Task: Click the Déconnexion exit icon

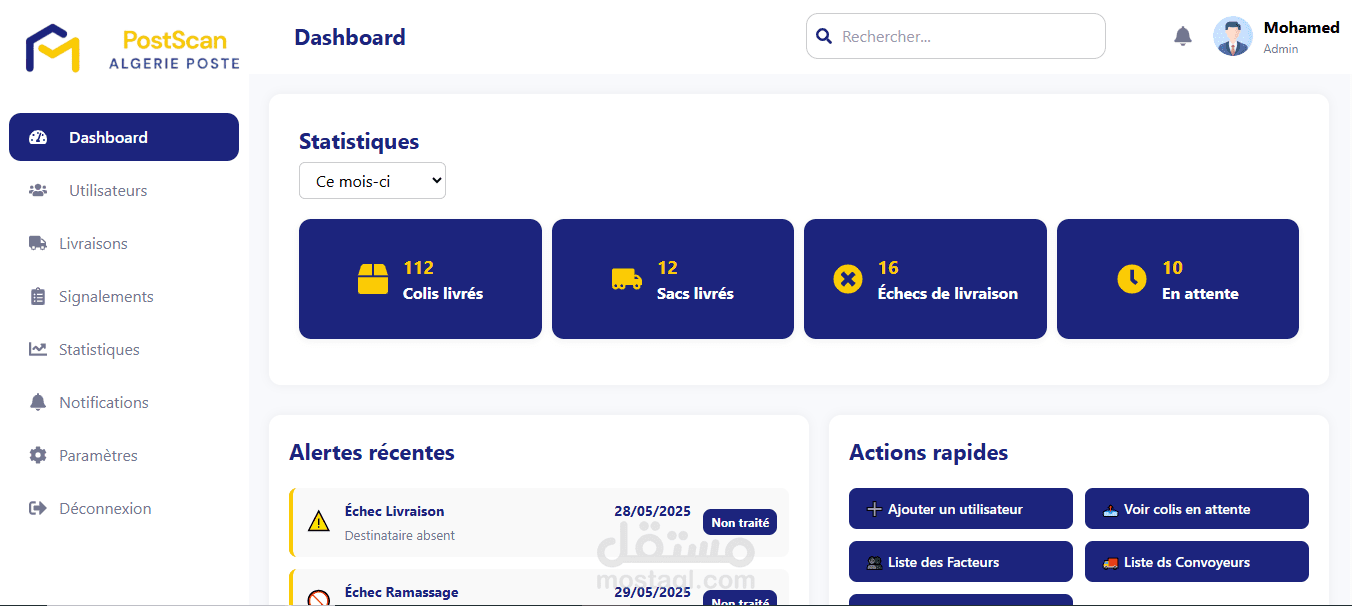Action: click(x=38, y=508)
